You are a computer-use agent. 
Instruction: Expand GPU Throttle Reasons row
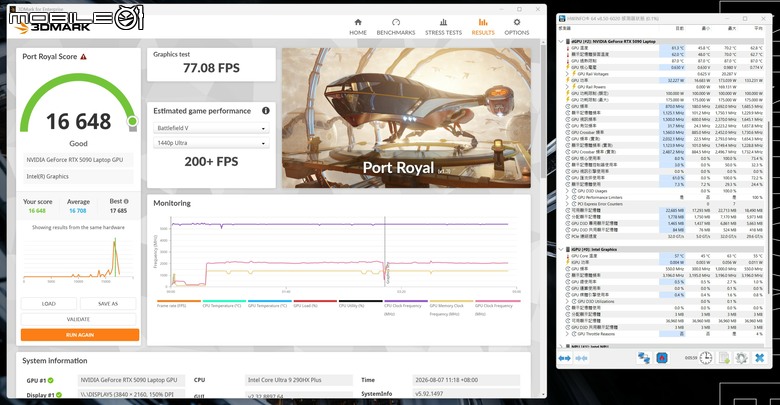tap(567, 334)
